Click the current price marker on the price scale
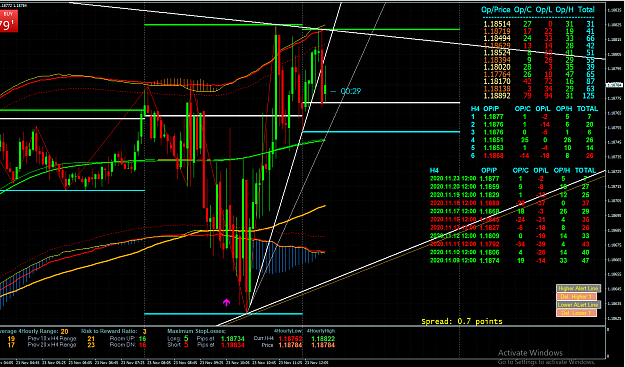 point(615,85)
